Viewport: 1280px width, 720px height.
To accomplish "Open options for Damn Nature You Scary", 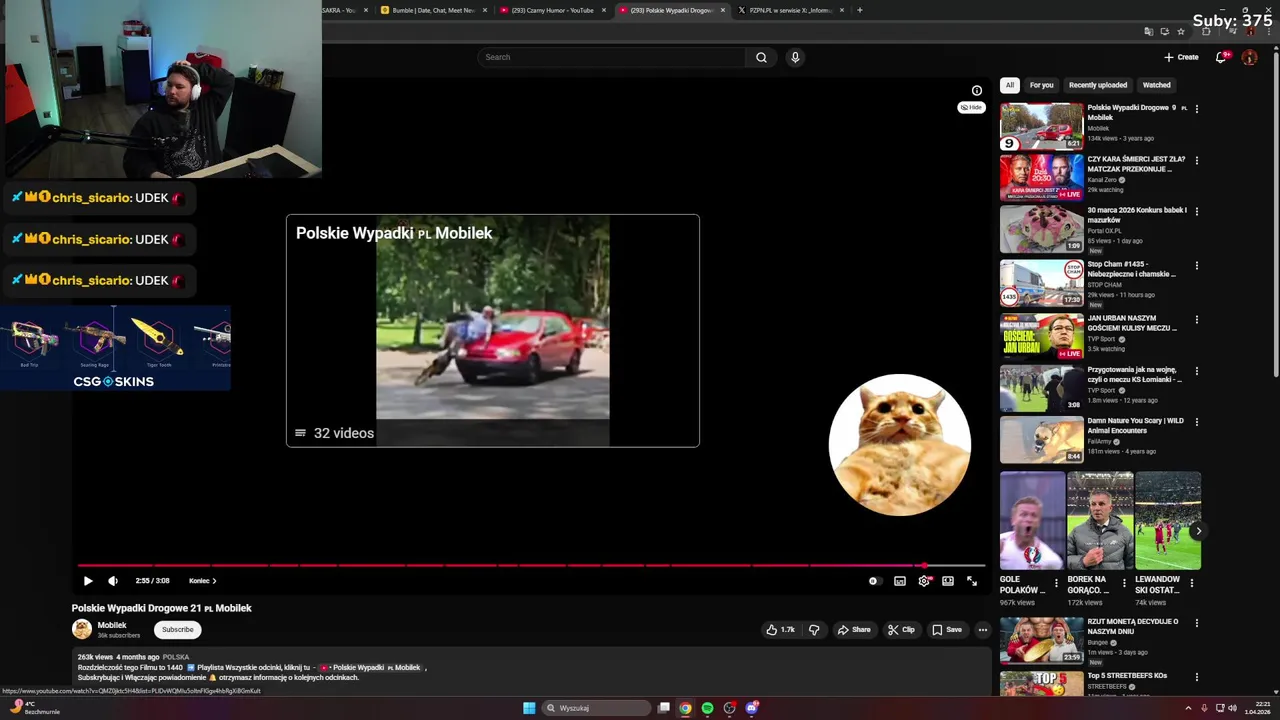I will [1197, 422].
